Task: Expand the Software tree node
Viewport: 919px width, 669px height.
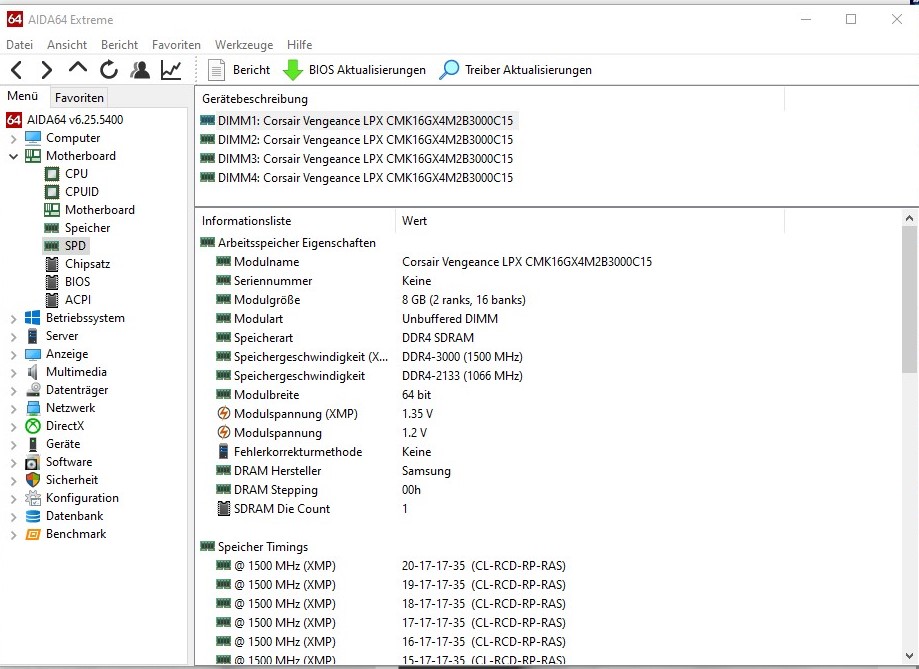Action: pyautogui.click(x=13, y=463)
